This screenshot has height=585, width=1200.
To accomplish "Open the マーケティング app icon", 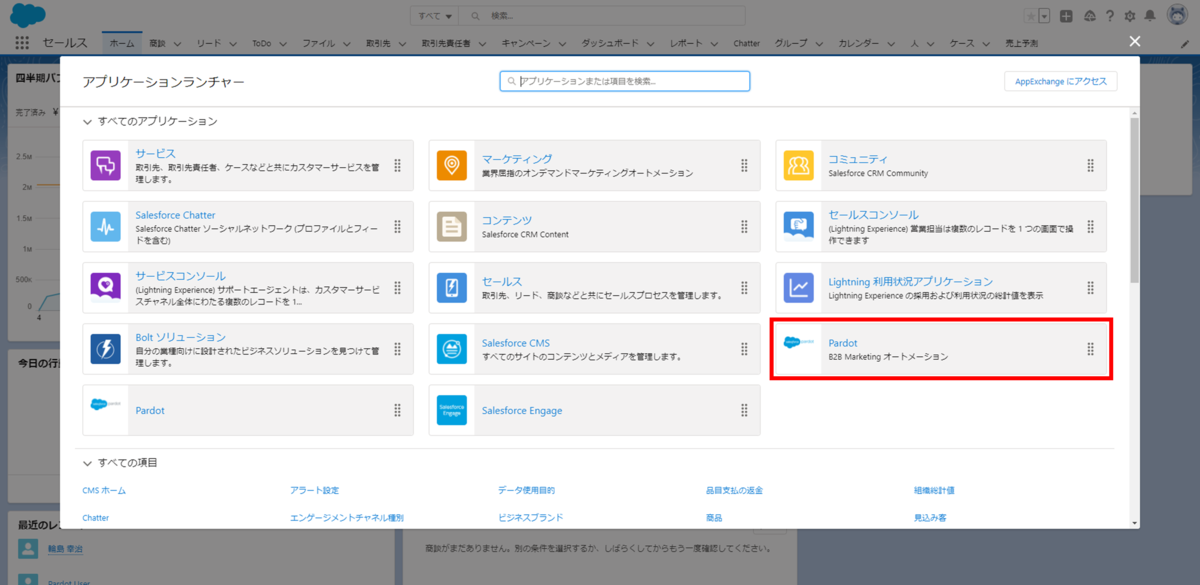I will click(452, 165).
